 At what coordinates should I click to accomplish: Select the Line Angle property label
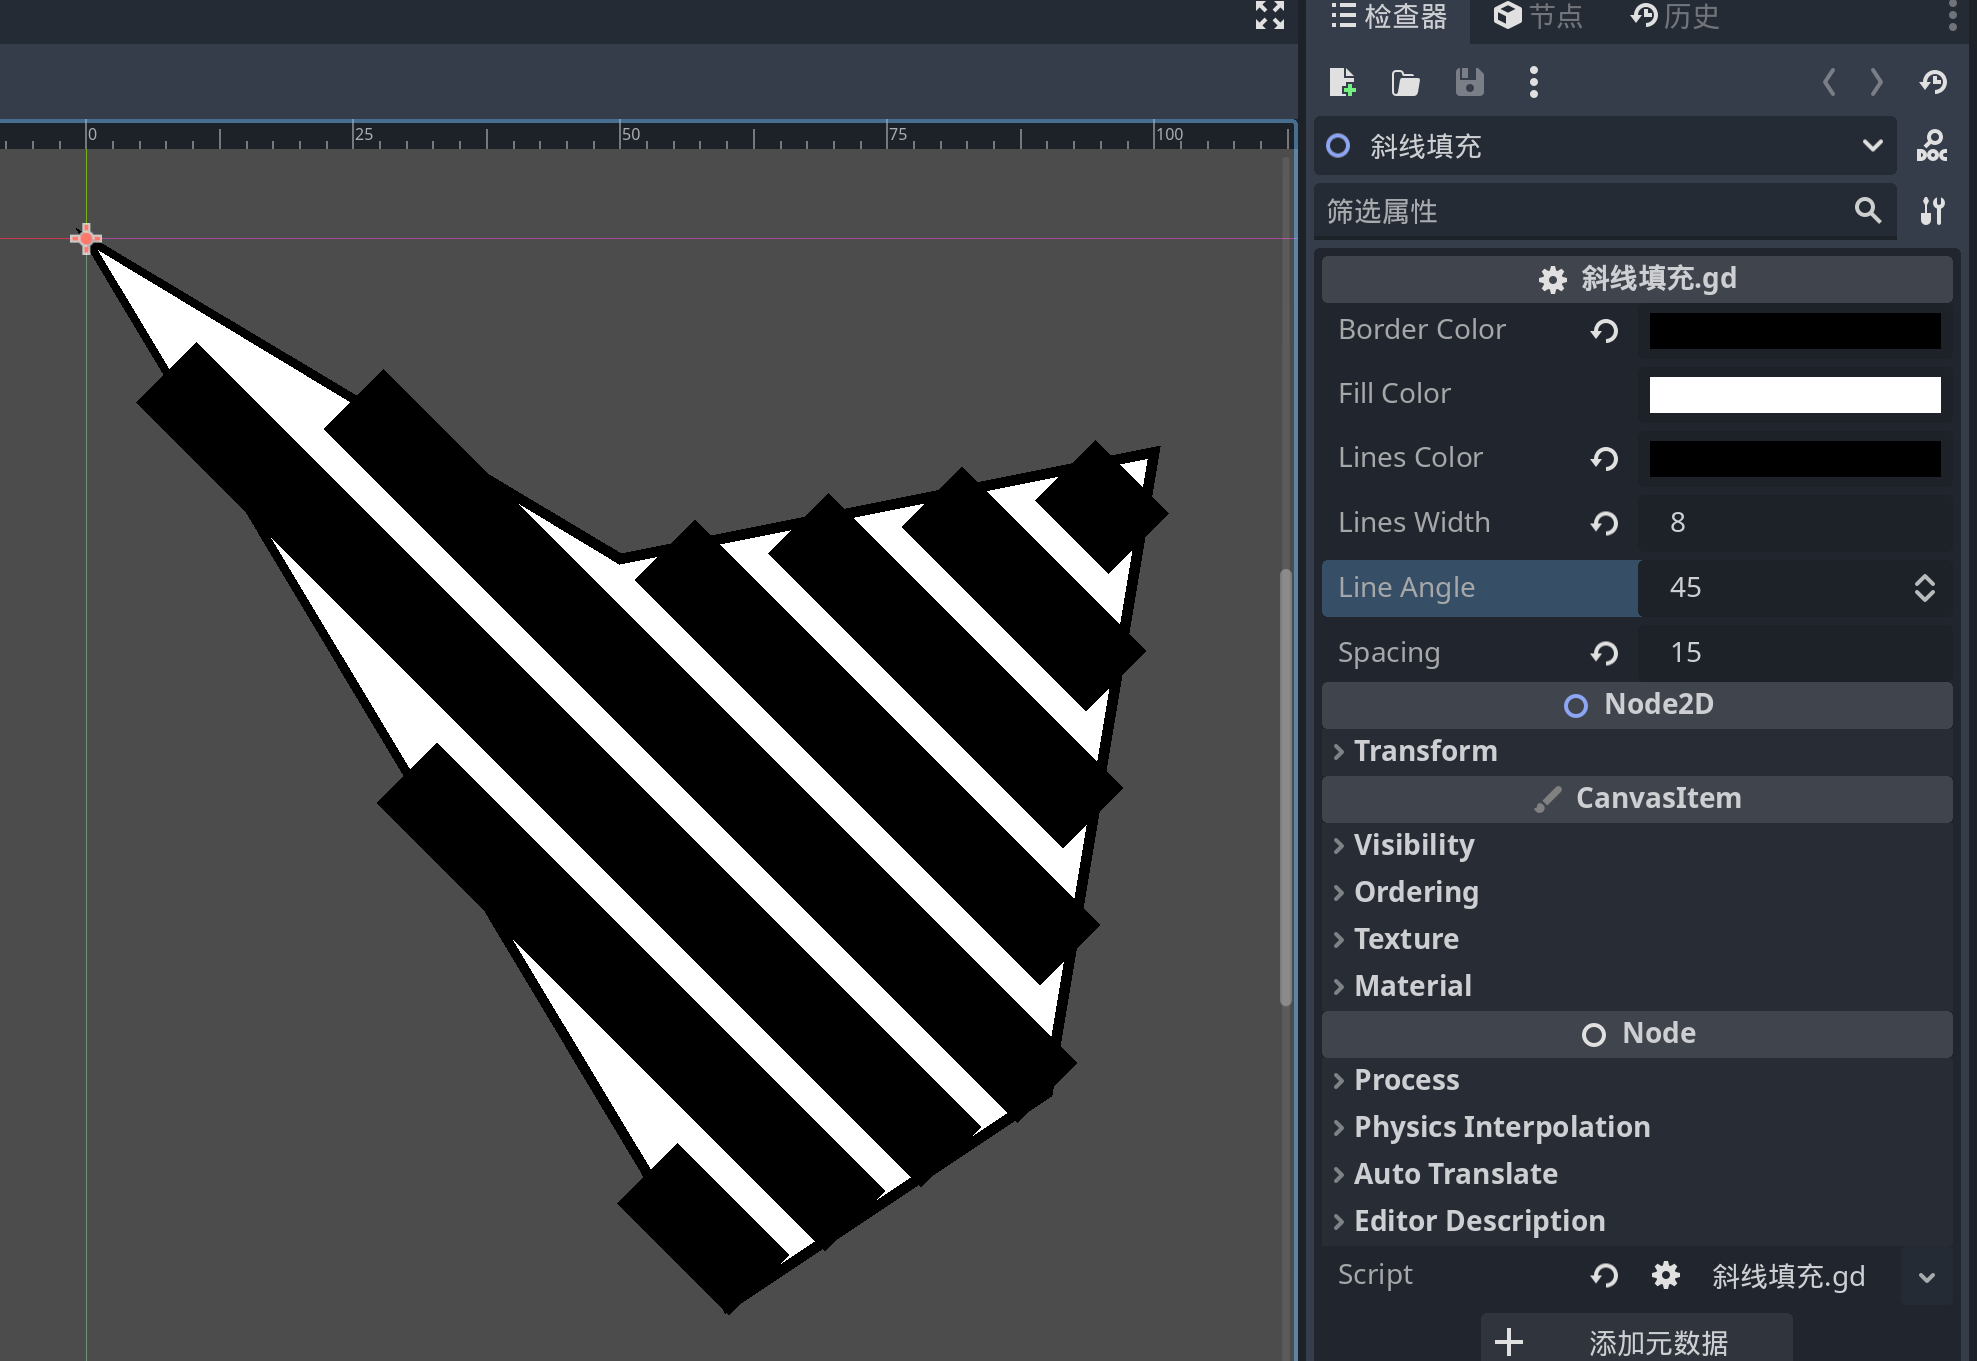pyautogui.click(x=1406, y=588)
